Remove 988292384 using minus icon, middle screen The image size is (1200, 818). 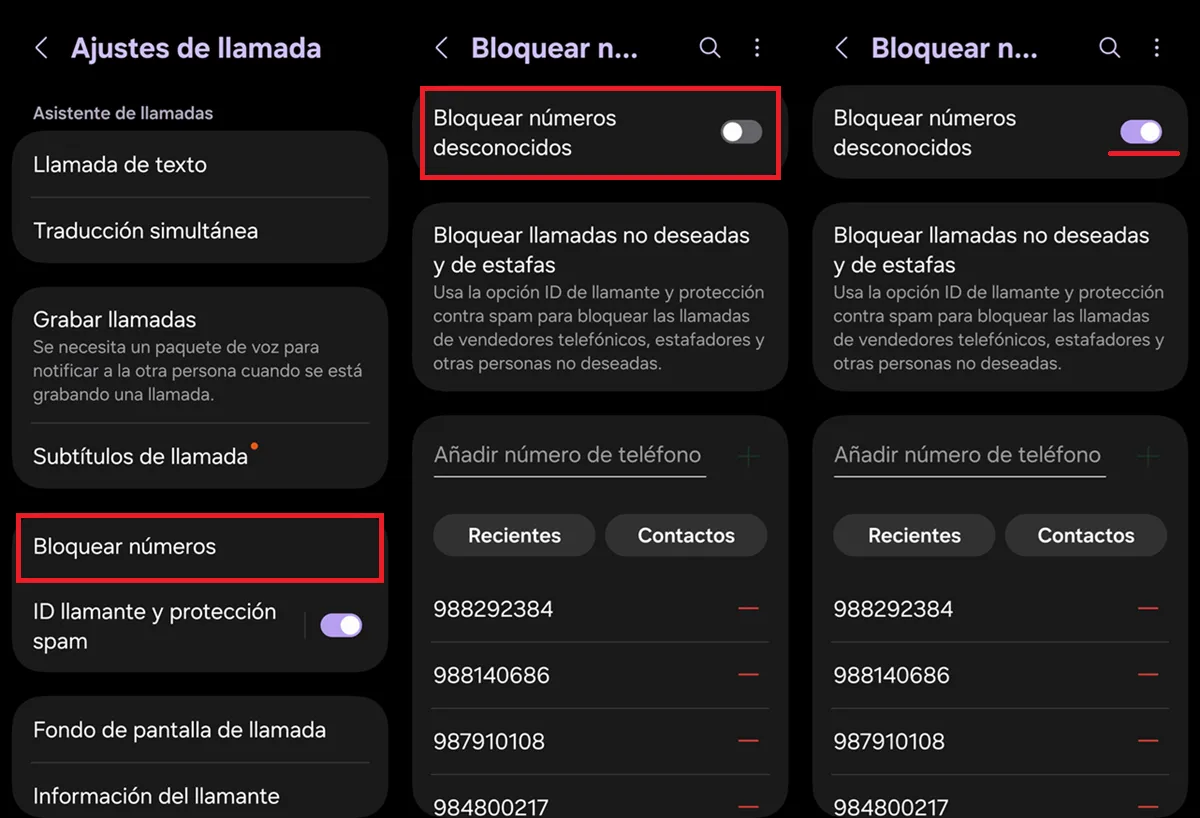tap(748, 609)
